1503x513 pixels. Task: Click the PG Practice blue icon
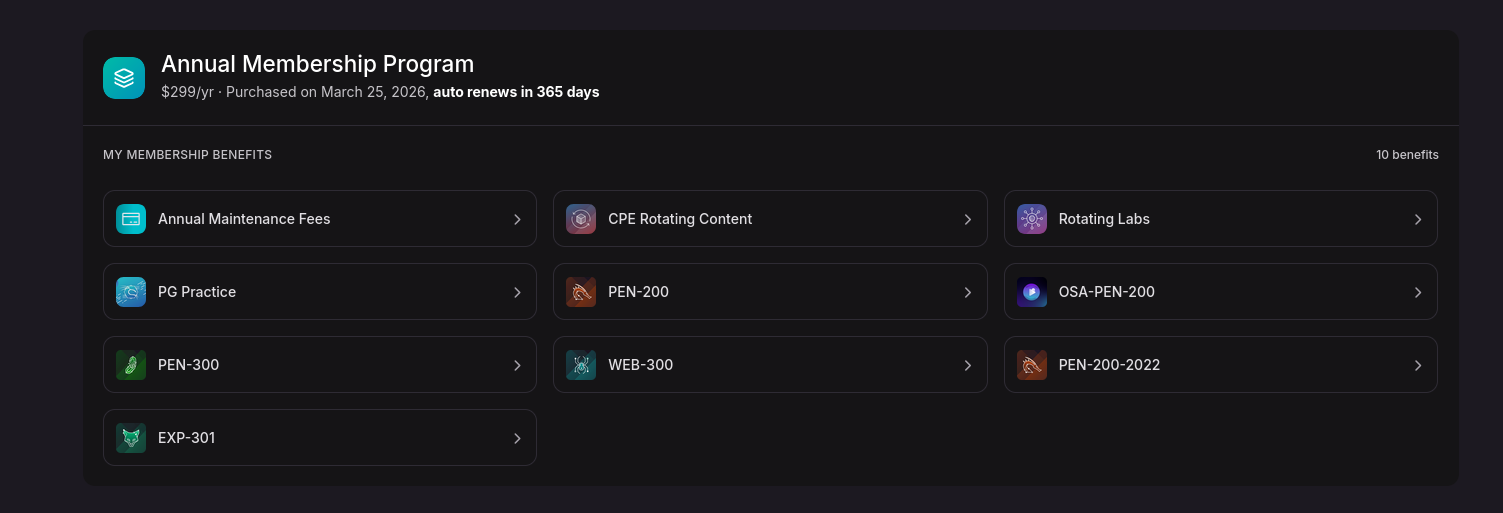[131, 292]
